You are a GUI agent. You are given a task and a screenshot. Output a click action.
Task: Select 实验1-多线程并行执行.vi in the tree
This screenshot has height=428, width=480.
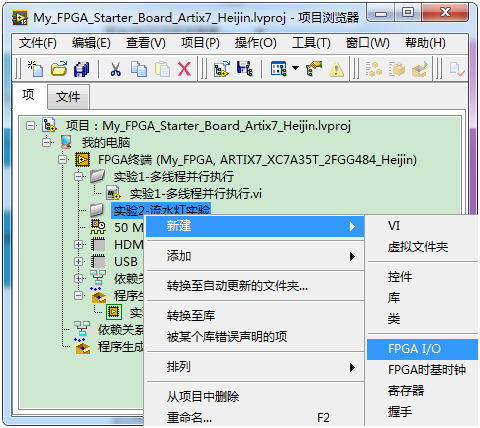pos(196,194)
